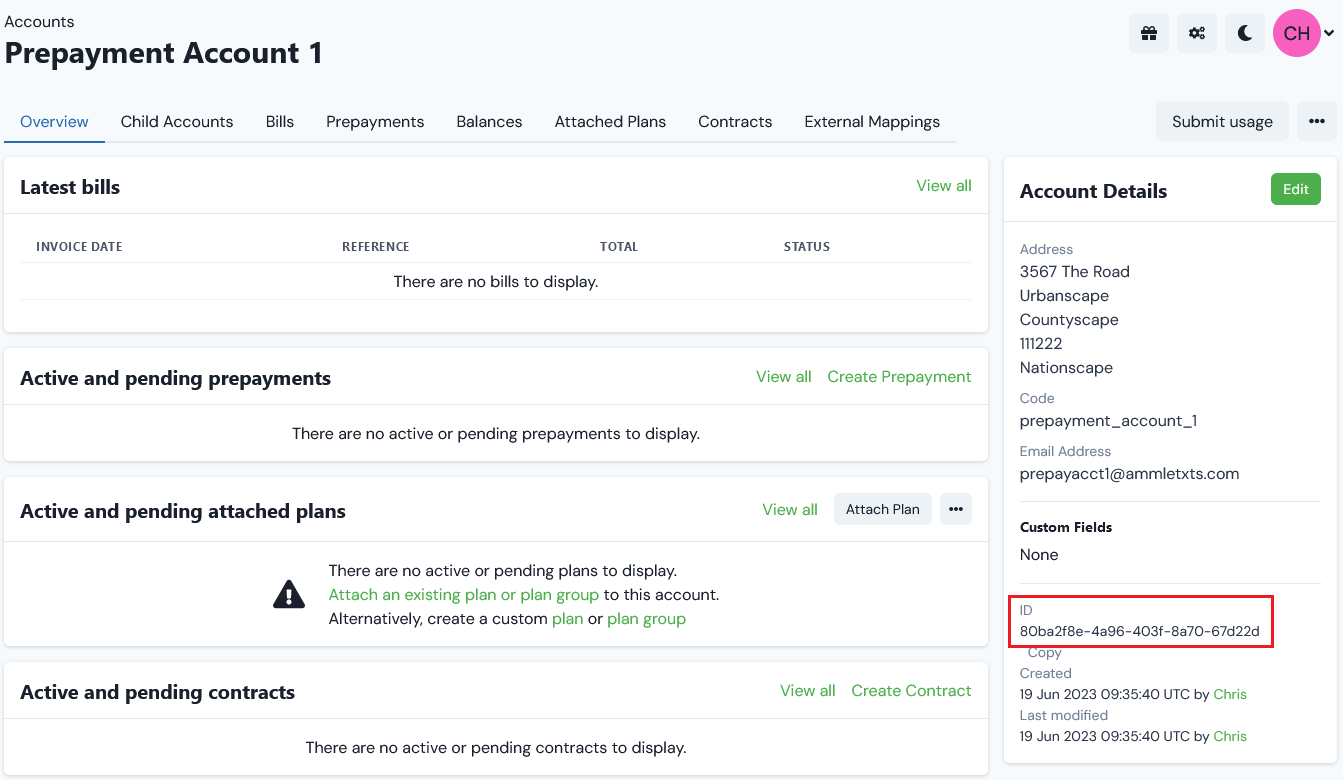Click the pink CH profile avatar

[1296, 33]
